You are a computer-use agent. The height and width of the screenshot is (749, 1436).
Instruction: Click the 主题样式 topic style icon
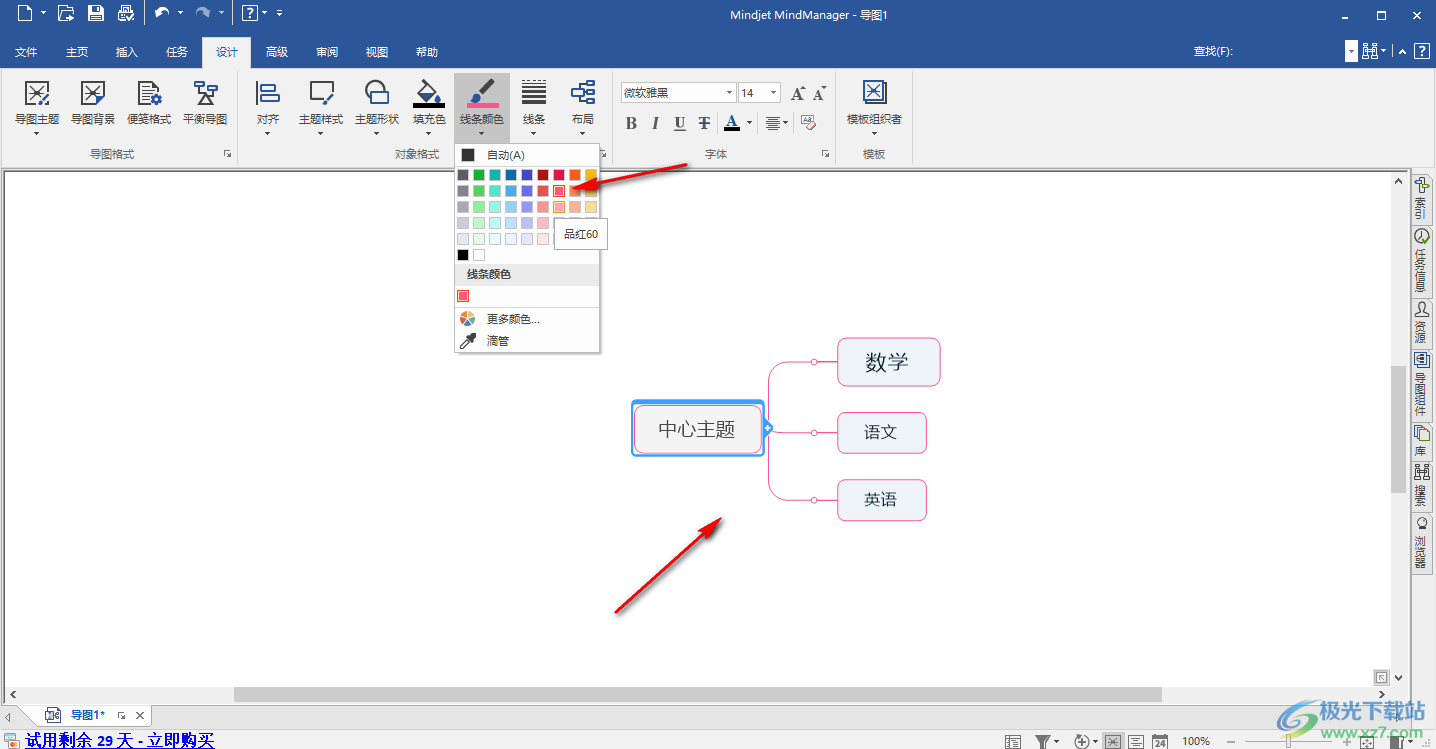coord(321,93)
